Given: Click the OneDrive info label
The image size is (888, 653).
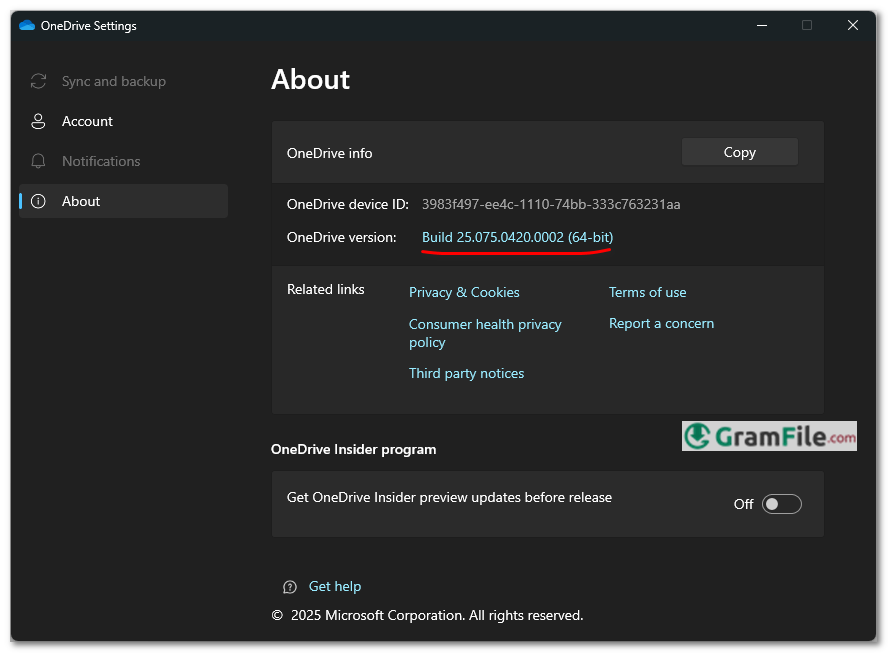Looking at the screenshot, I should pyautogui.click(x=330, y=153).
